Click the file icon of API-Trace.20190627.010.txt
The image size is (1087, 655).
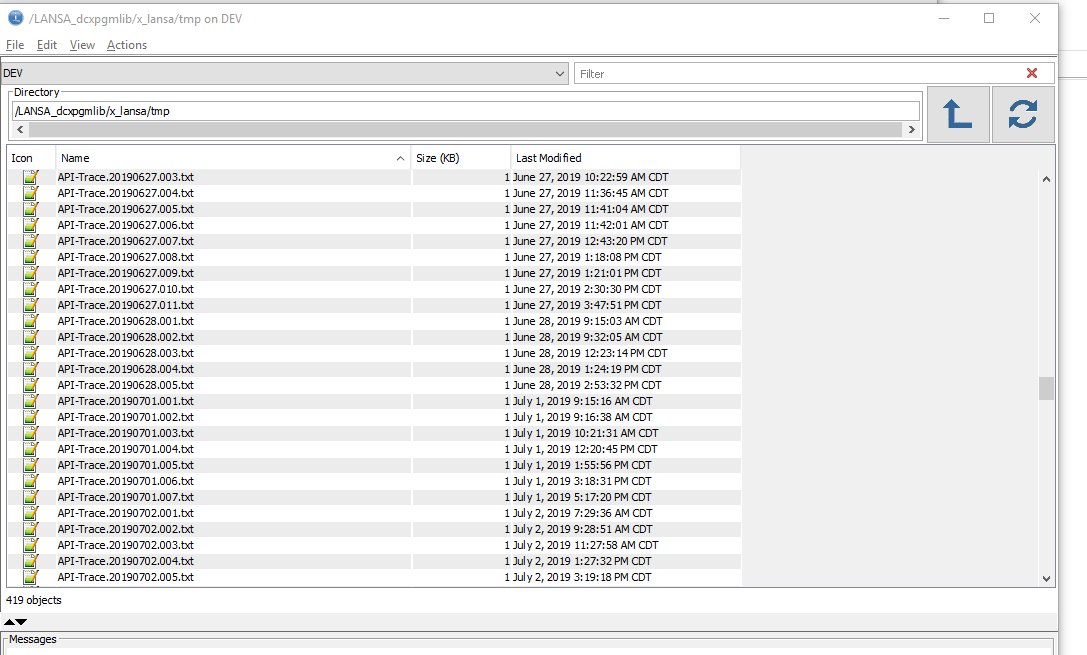point(31,288)
